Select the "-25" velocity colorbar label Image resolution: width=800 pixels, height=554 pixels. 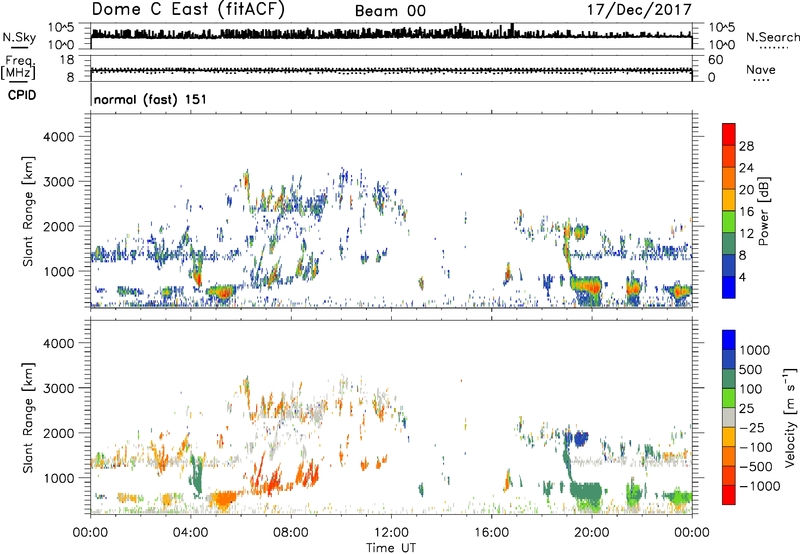click(x=752, y=427)
